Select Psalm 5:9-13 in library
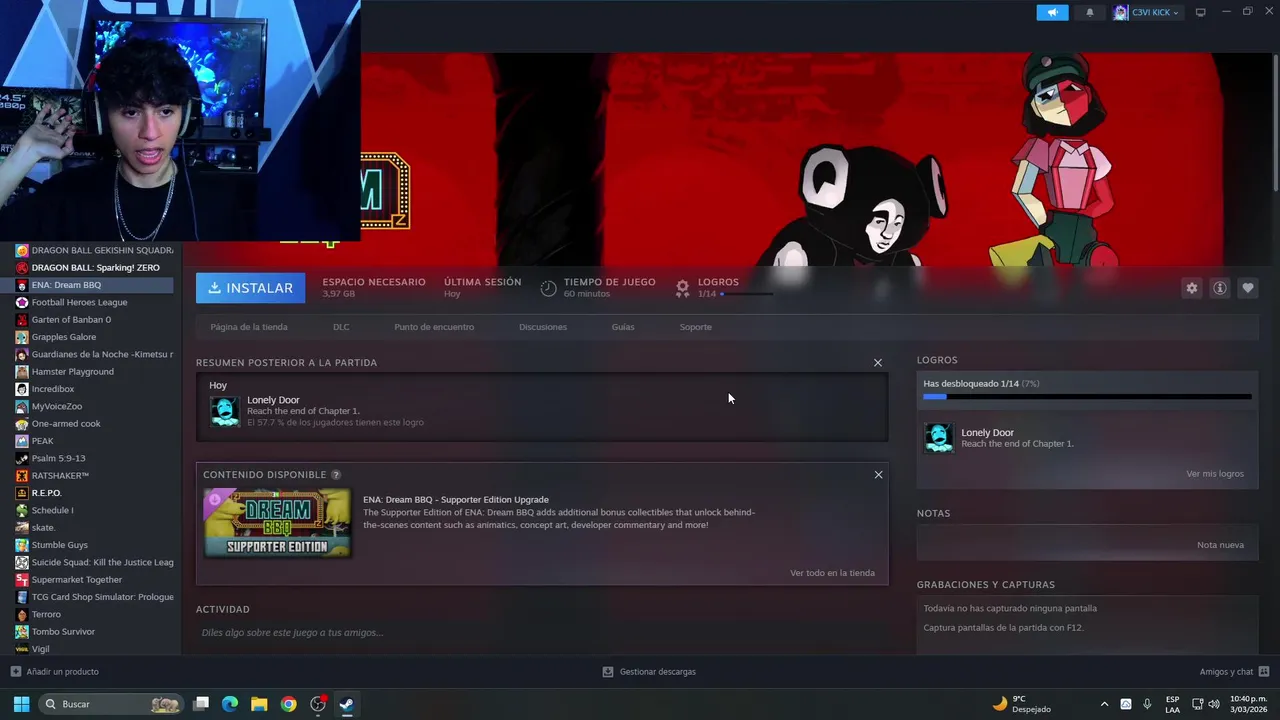 click(x=94, y=458)
